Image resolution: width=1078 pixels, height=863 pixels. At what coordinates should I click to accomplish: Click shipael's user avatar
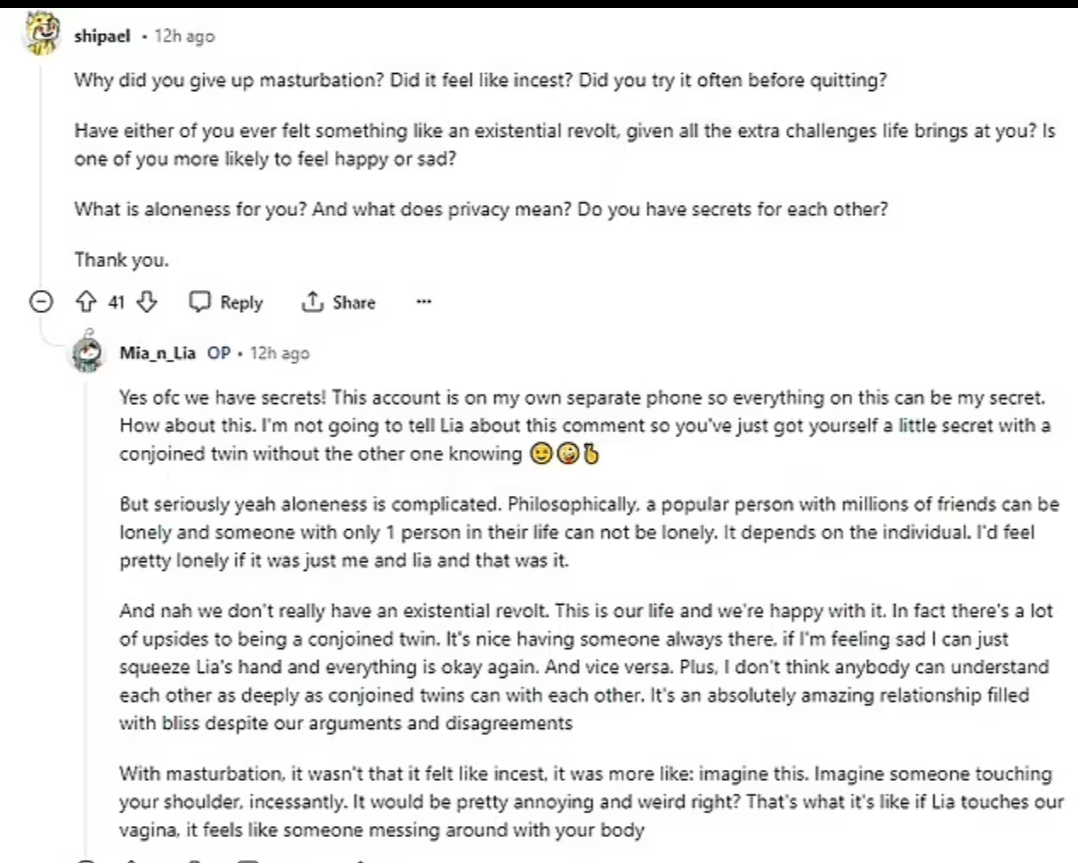tap(40, 34)
